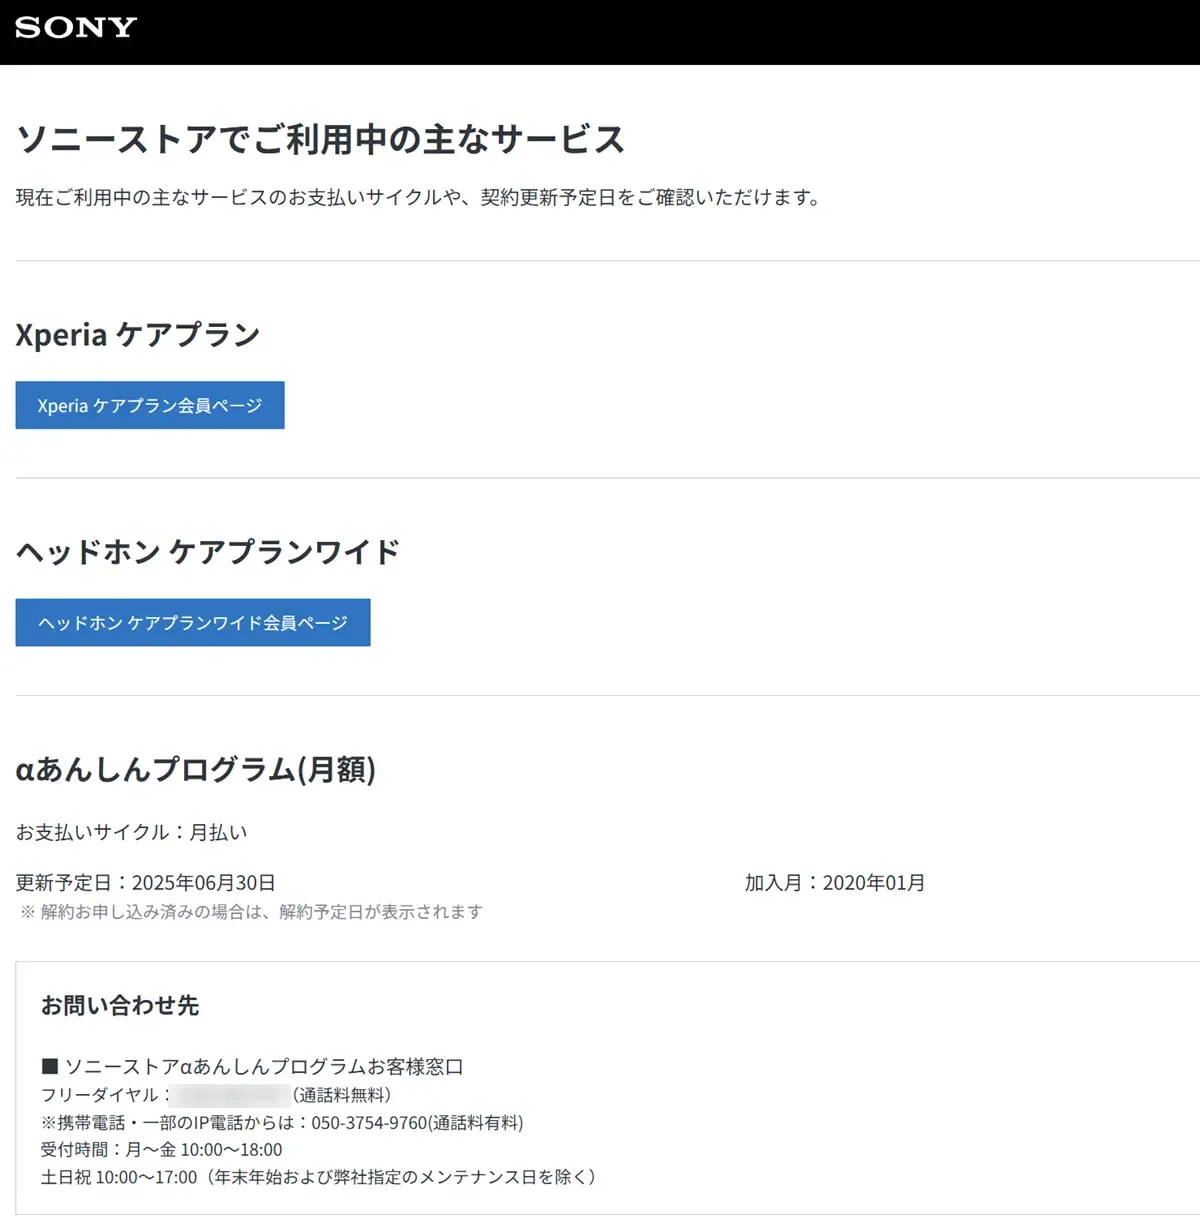Click the お問い合わせ先 heading
The height and width of the screenshot is (1227, 1200).
[120, 1006]
